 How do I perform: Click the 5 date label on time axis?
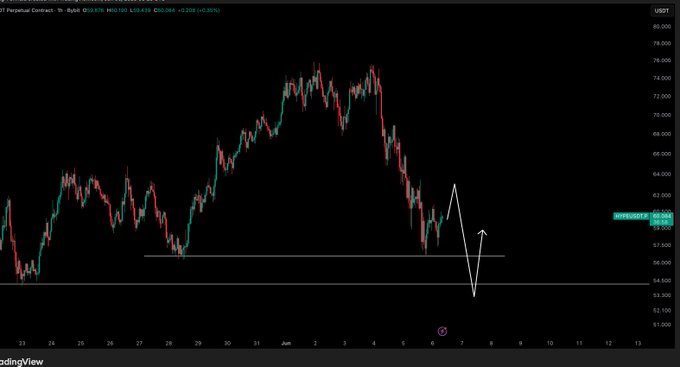pos(403,343)
